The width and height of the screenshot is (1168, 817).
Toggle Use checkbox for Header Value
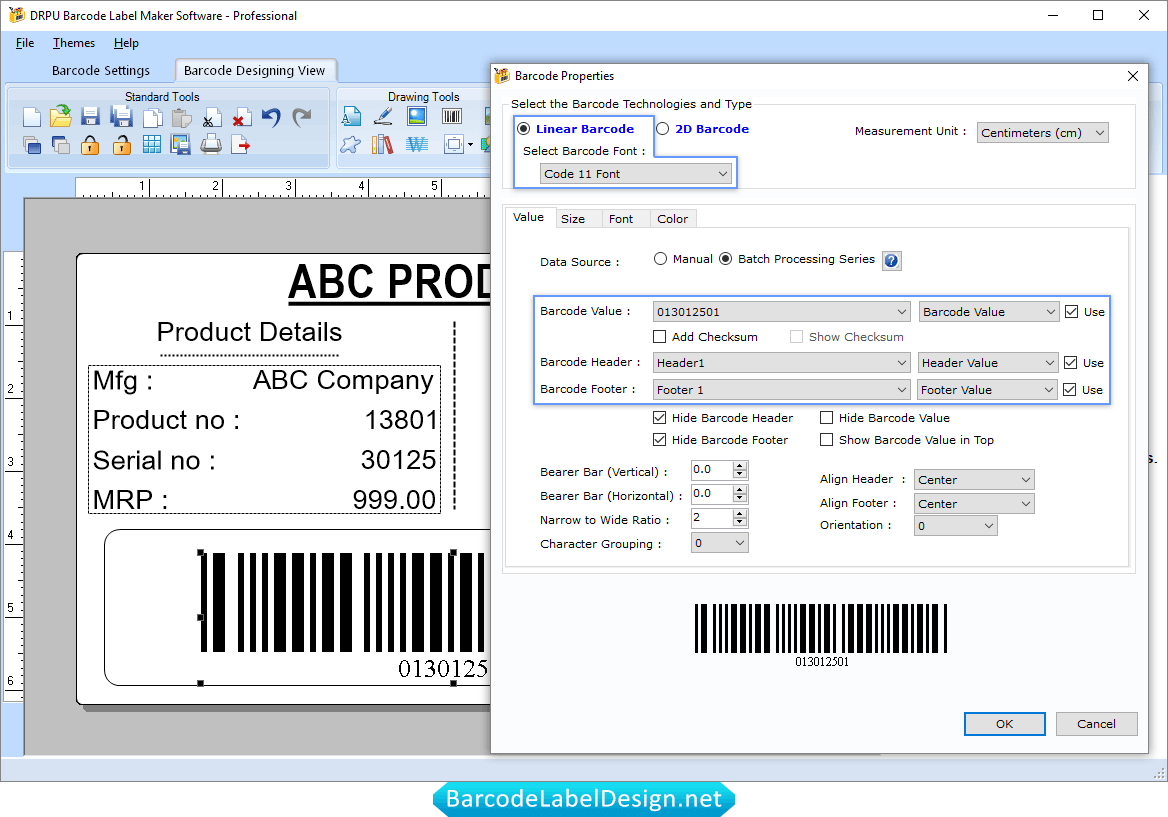(1070, 363)
